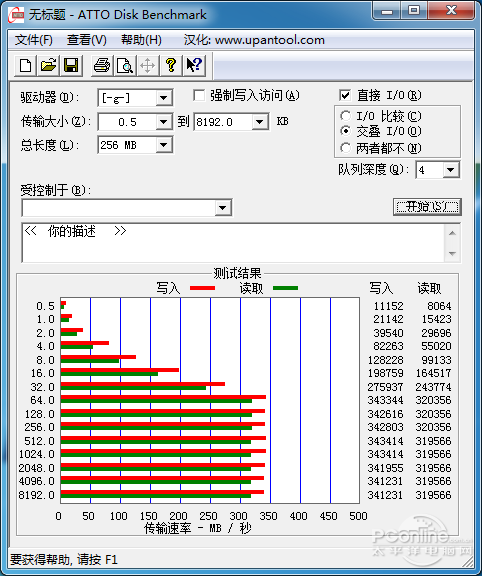Click the 汉化: www.upantool.com text
Viewport: 482px width, 576px height.
coord(254,40)
